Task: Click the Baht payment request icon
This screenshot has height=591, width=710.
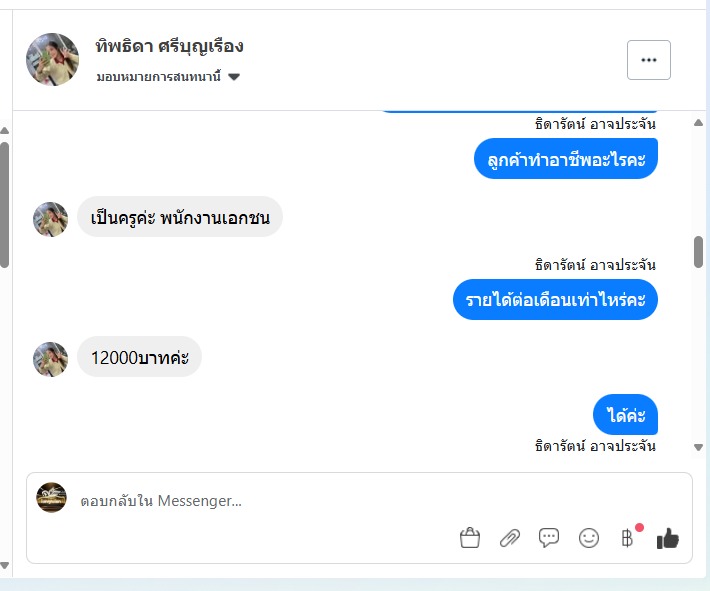Action: click(628, 538)
